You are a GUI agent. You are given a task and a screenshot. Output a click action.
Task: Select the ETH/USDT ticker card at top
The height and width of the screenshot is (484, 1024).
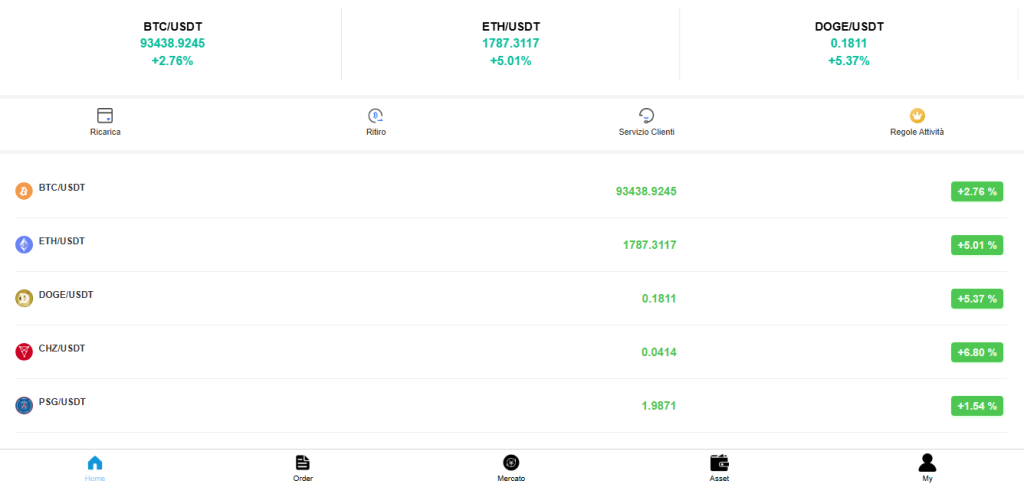[x=511, y=44]
